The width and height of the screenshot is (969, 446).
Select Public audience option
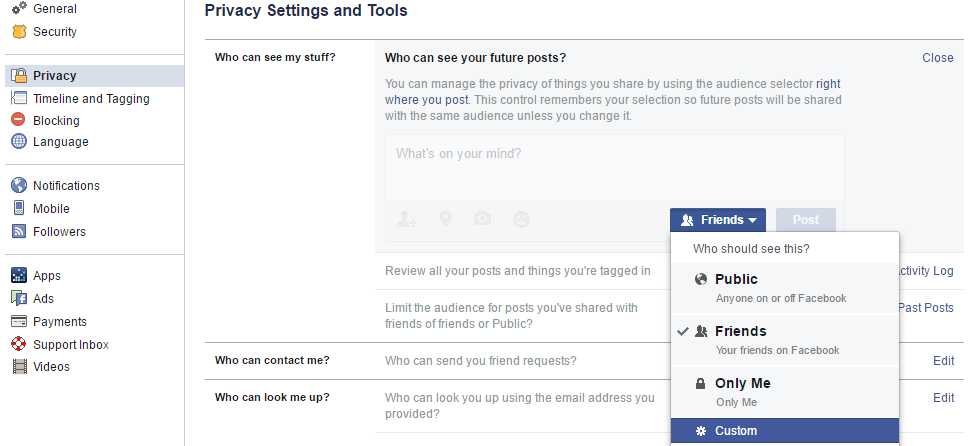point(784,287)
